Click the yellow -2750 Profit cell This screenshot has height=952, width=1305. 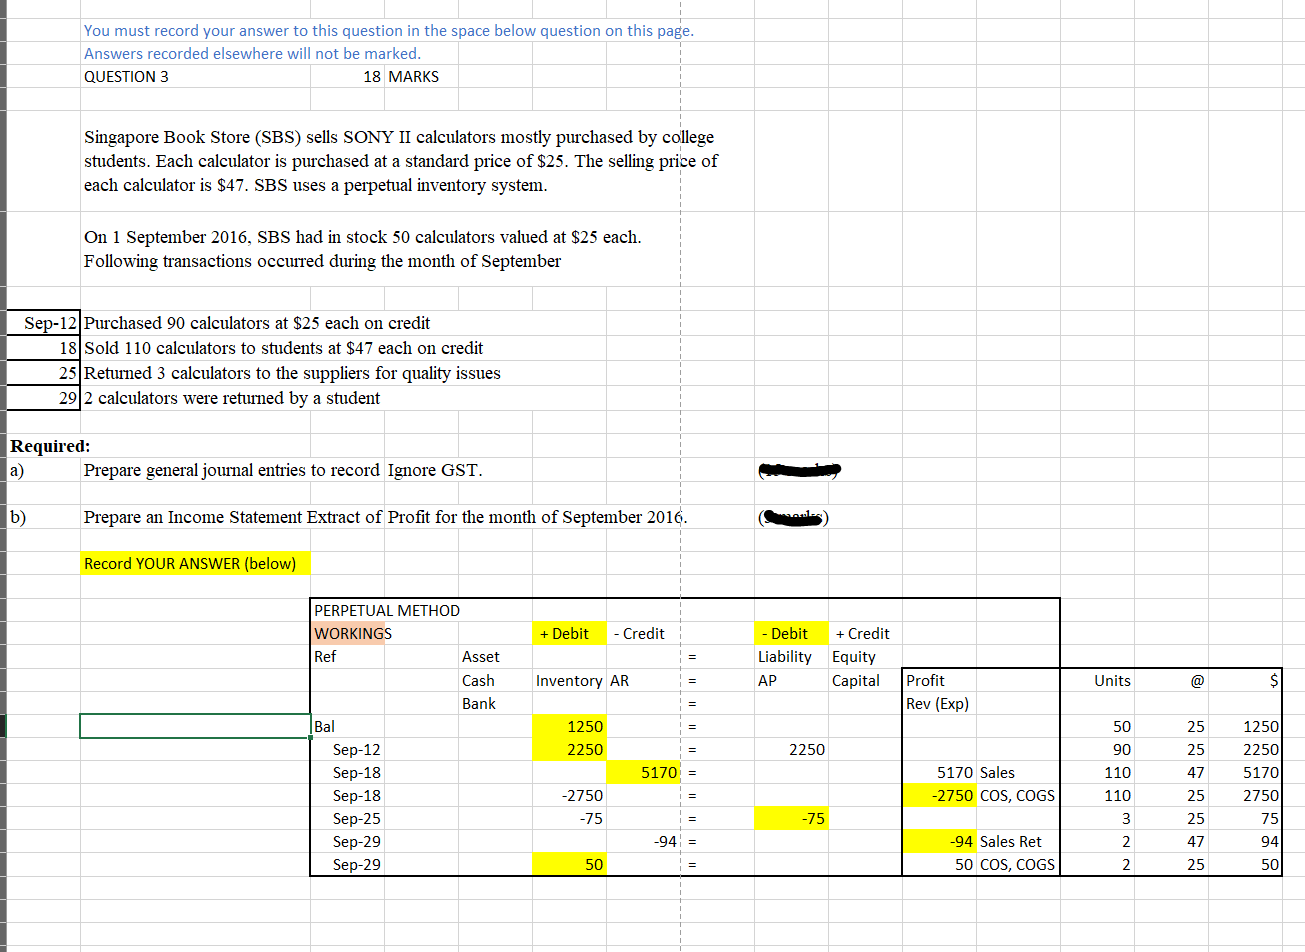tap(939, 796)
